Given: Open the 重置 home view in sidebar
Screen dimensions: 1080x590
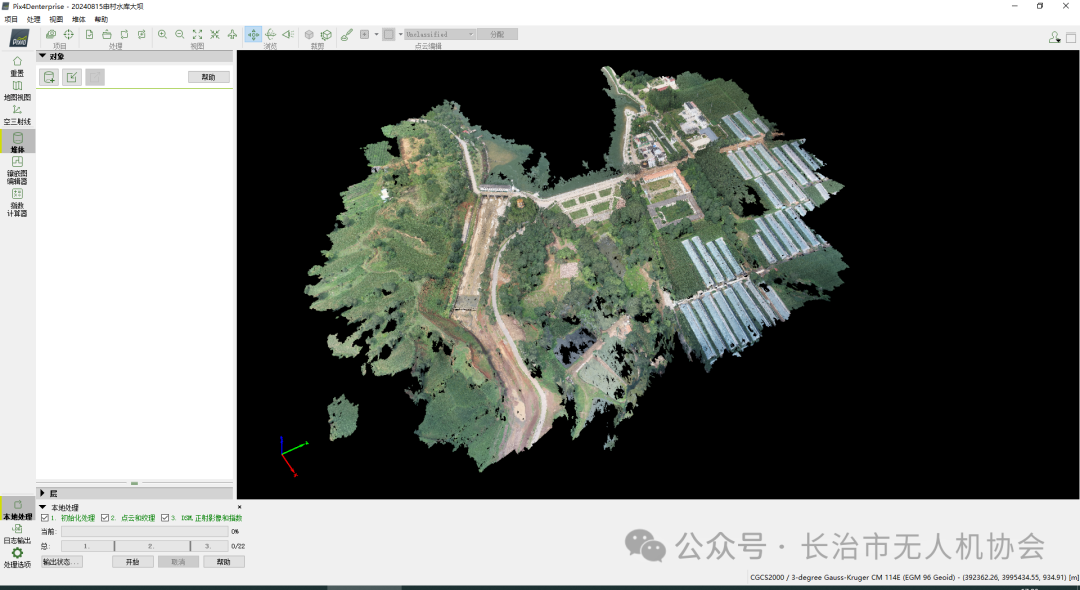Looking at the screenshot, I should pyautogui.click(x=17, y=66).
